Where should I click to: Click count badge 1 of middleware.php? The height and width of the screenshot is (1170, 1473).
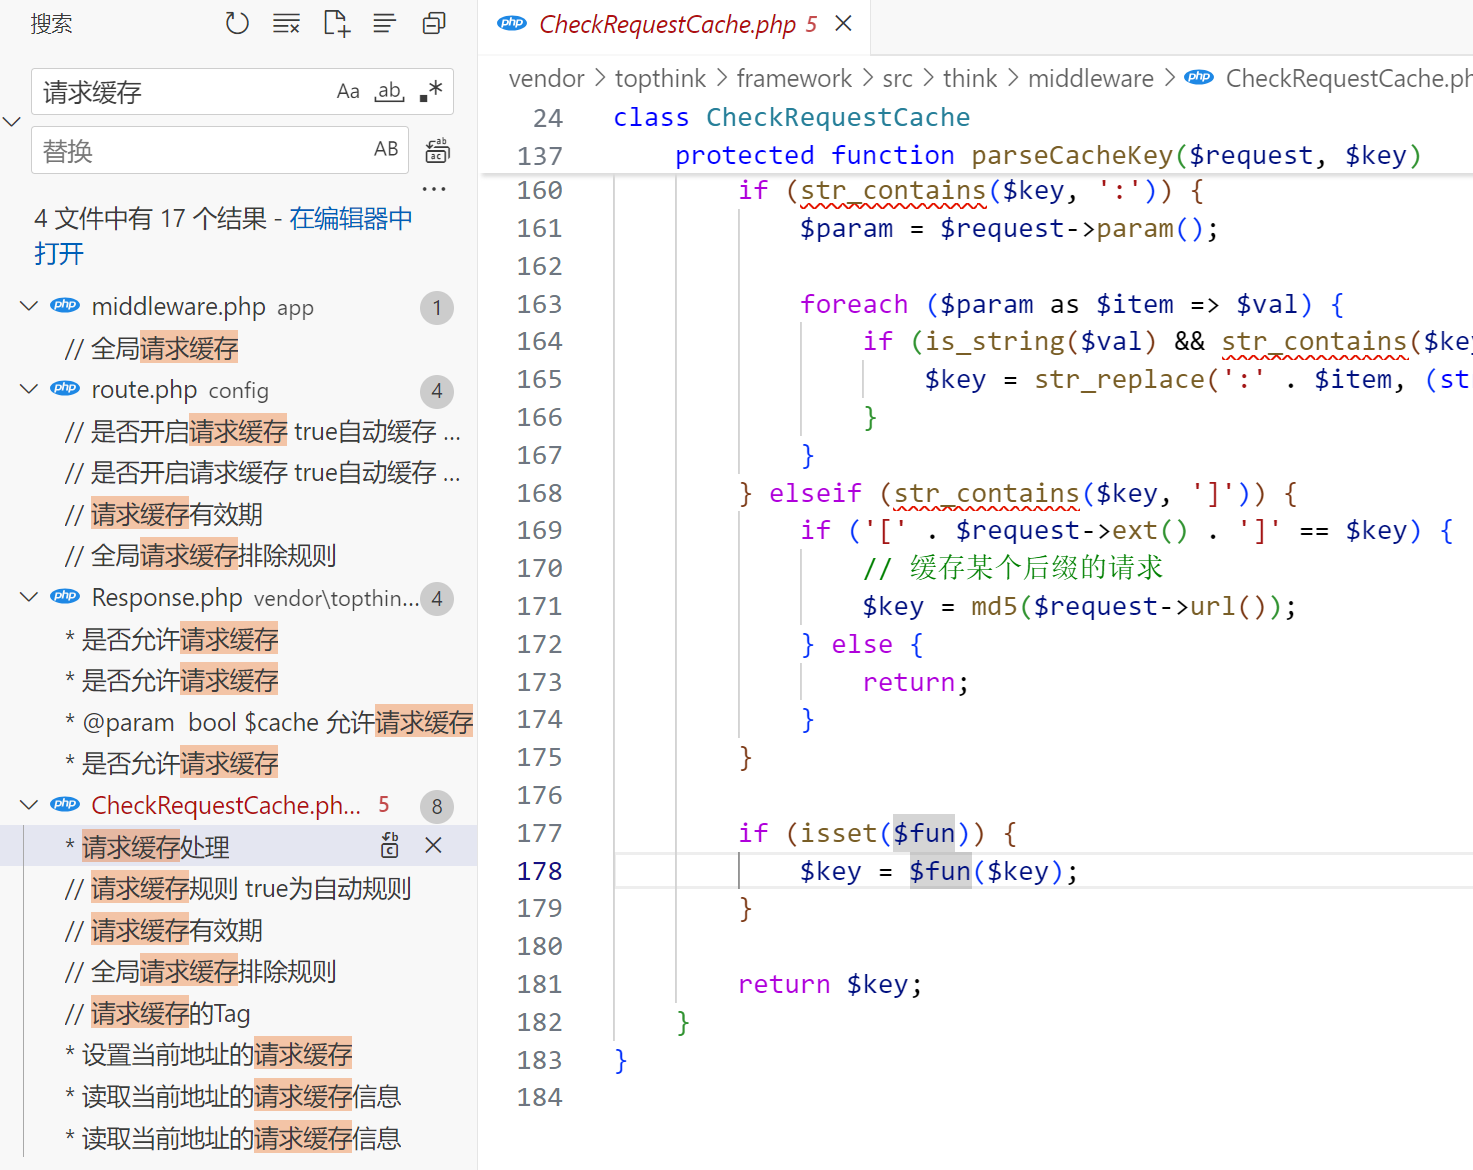pyautogui.click(x=437, y=308)
